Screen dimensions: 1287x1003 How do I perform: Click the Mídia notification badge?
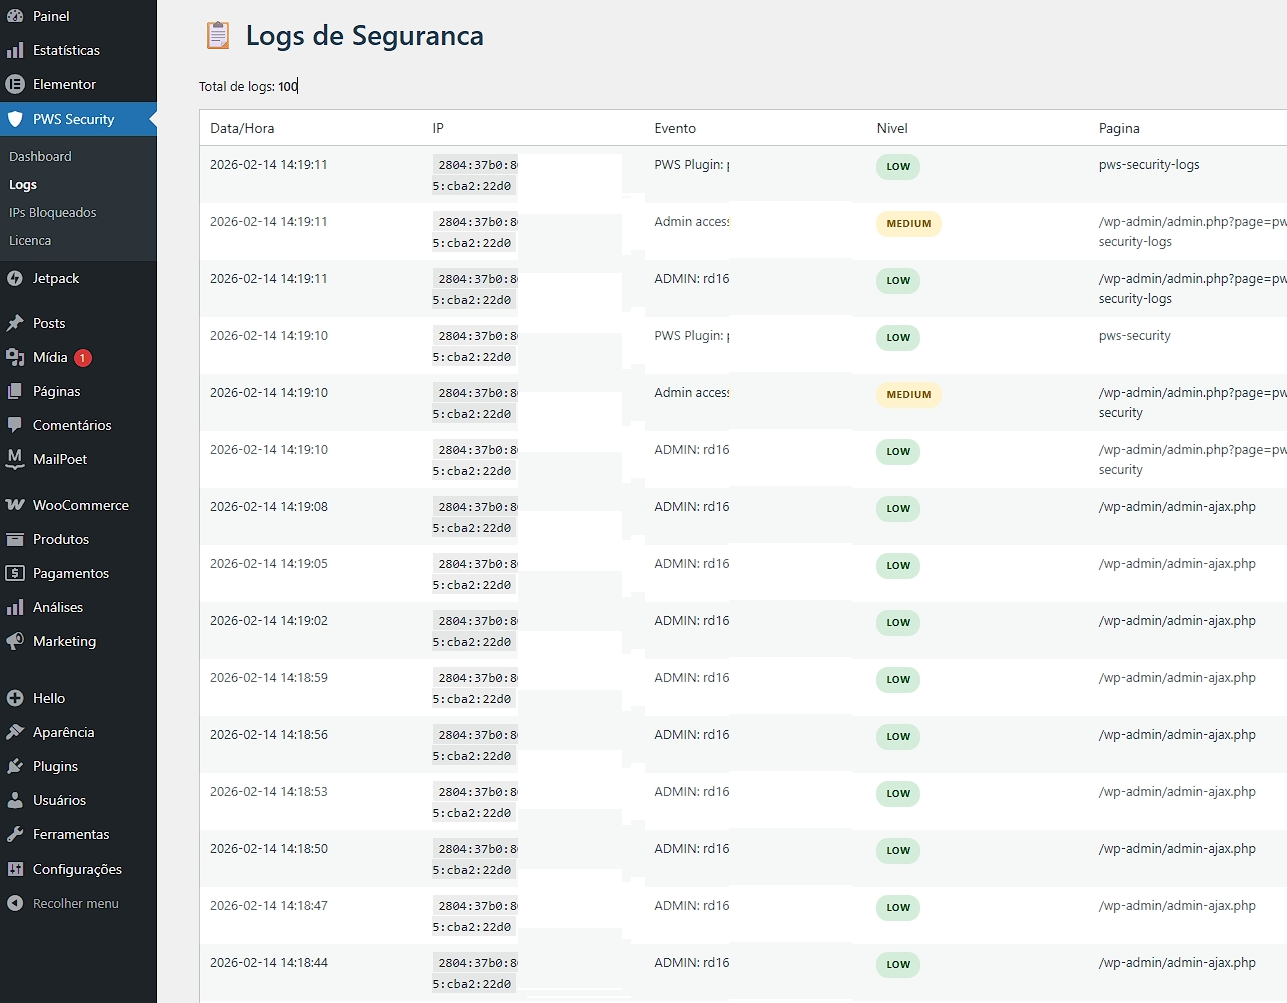pos(83,358)
